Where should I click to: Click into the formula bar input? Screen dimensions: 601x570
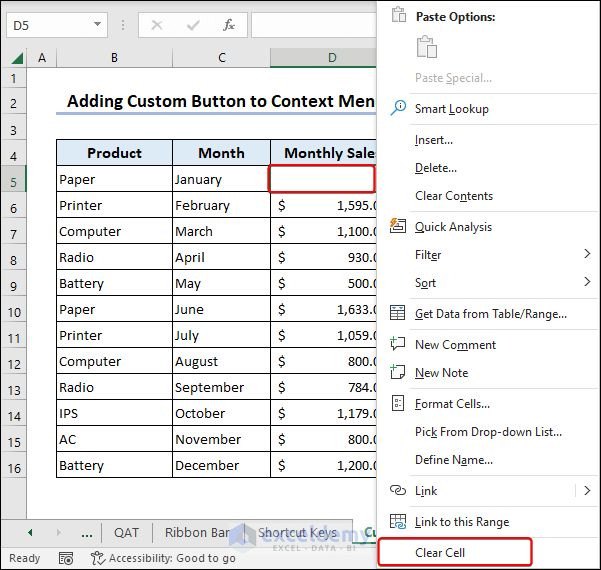[x=314, y=25]
